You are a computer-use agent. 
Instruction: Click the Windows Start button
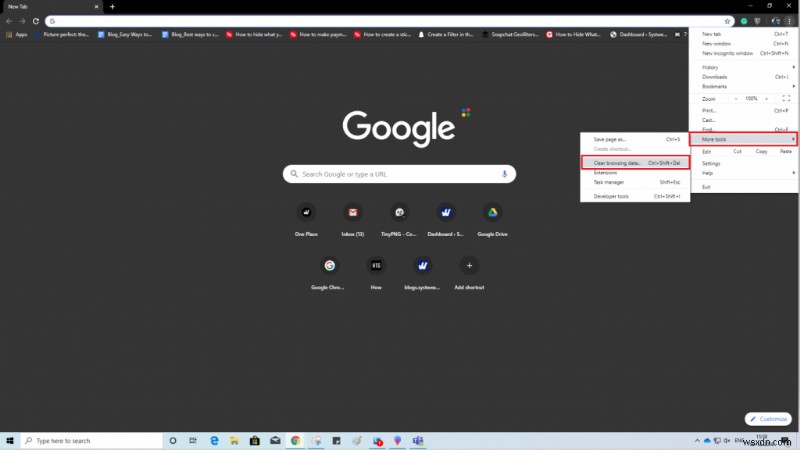pyautogui.click(x=10, y=440)
